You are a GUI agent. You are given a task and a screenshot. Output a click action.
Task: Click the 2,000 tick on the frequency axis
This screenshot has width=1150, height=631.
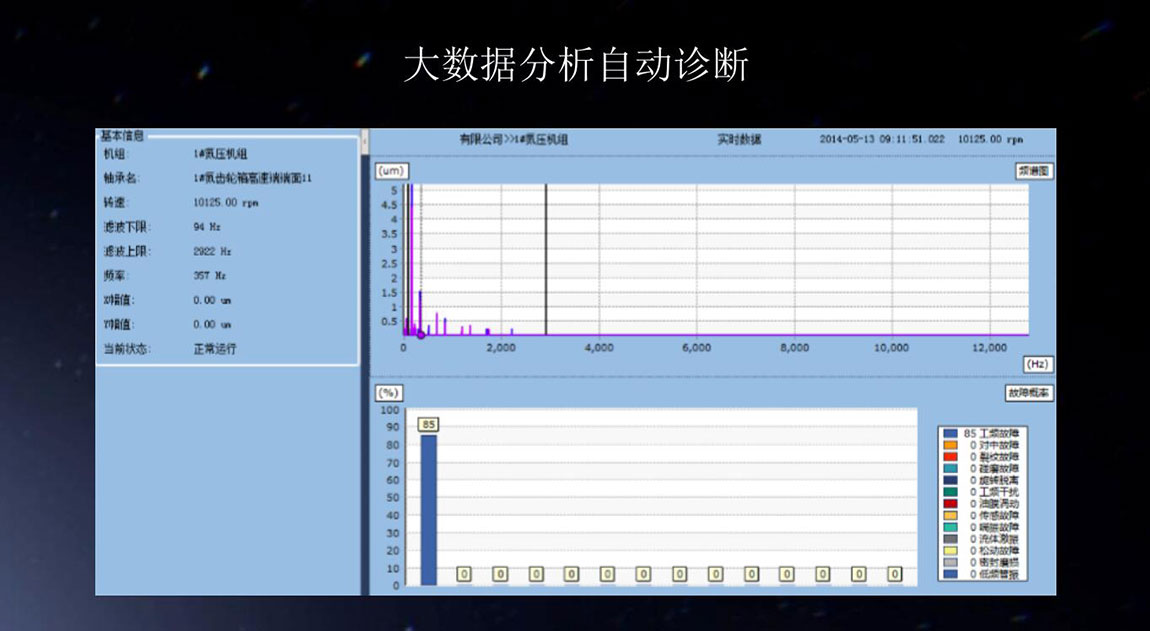[x=501, y=348]
